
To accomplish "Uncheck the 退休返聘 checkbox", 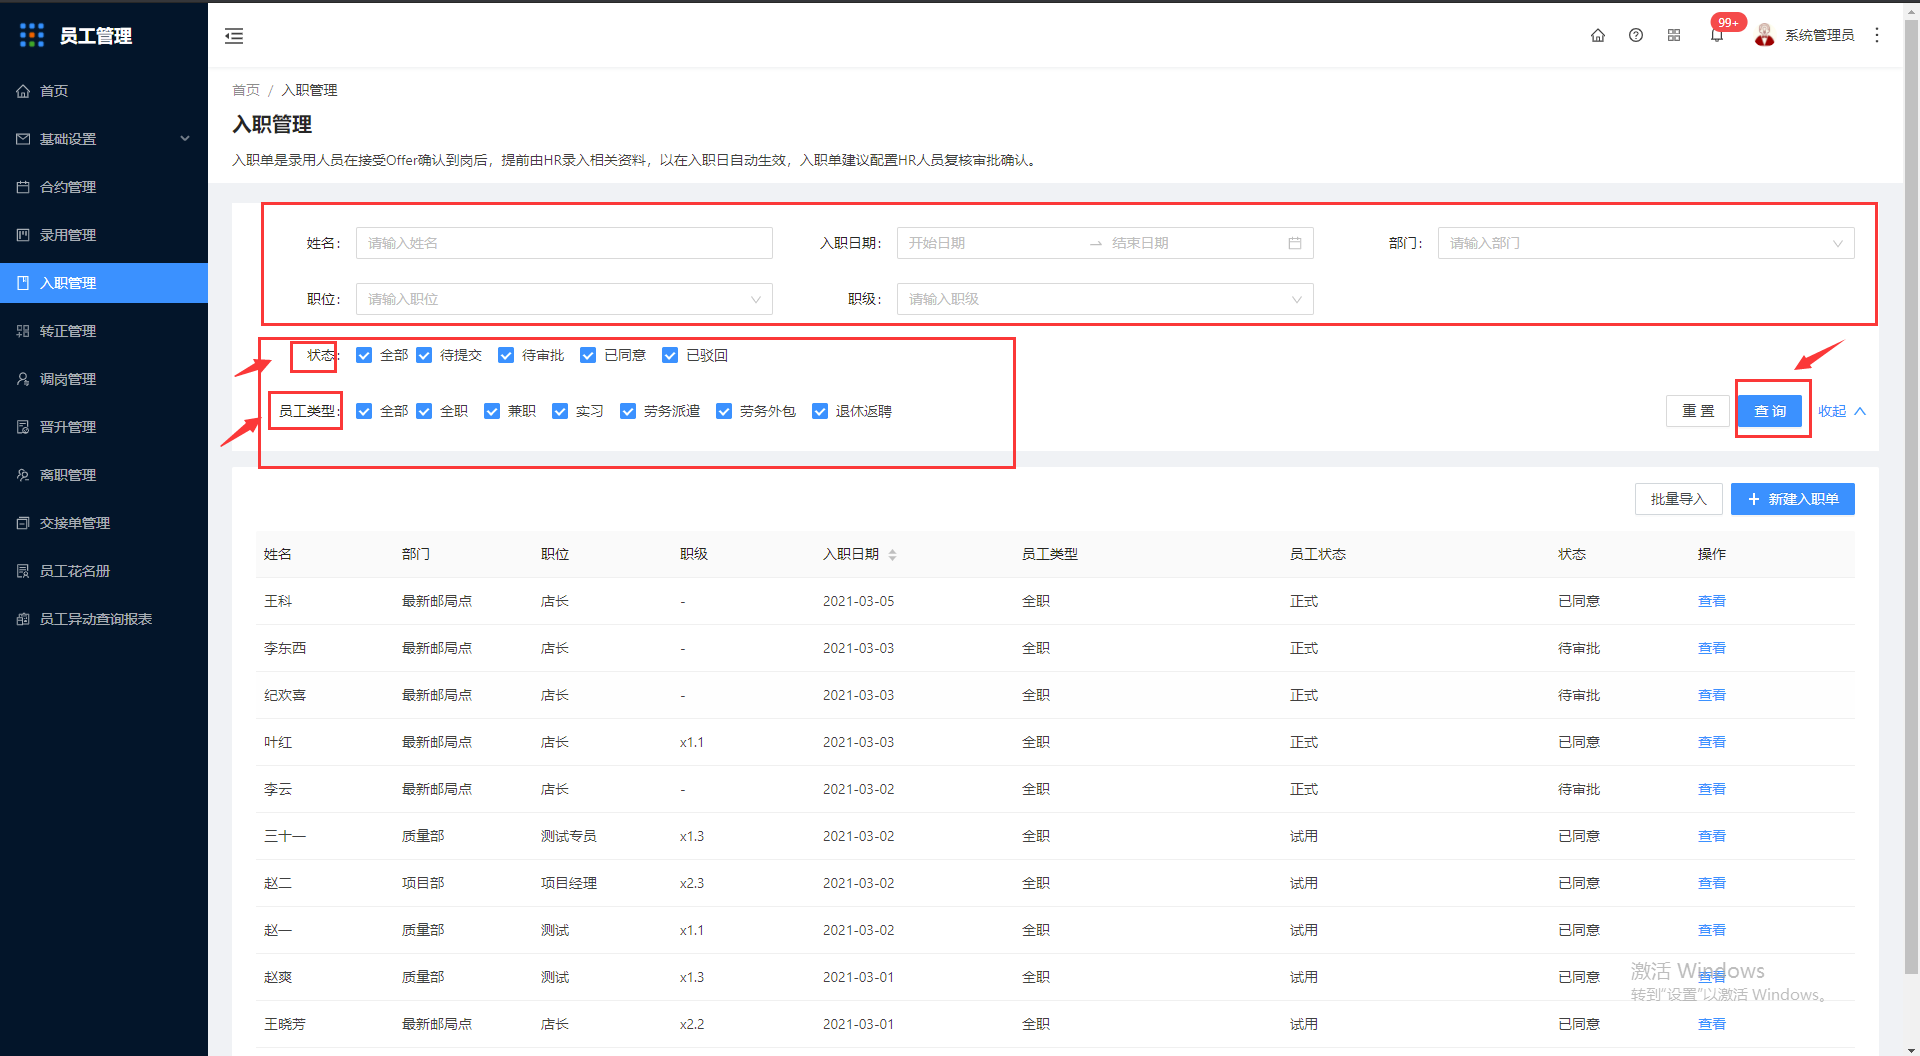I will (x=820, y=411).
